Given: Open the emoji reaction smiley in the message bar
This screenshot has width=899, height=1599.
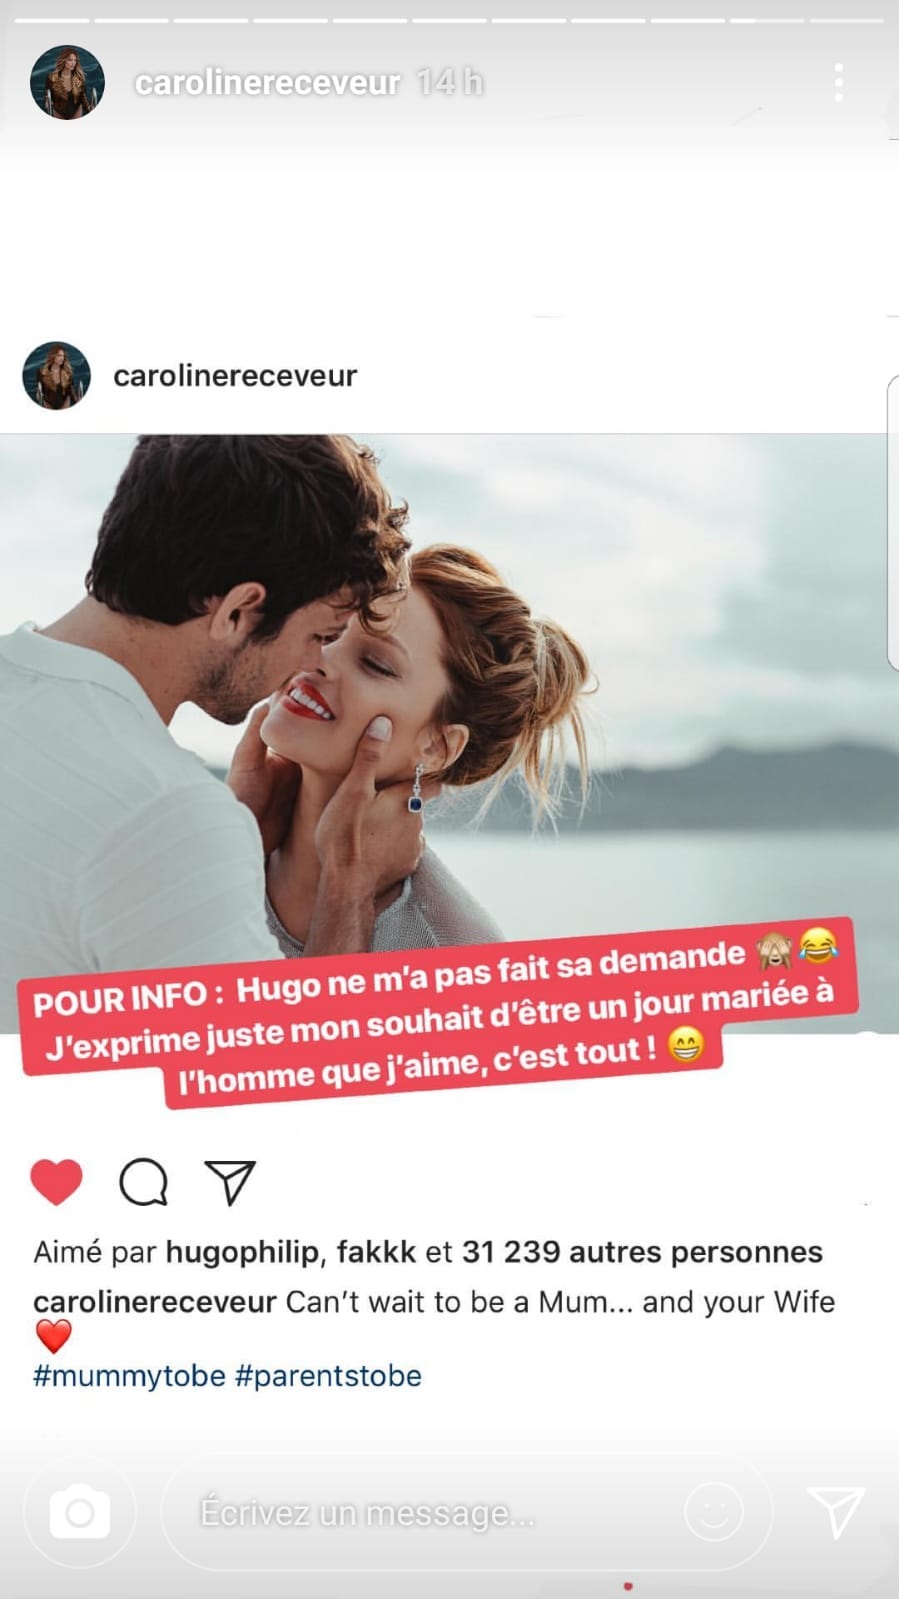Looking at the screenshot, I should 714,1512.
